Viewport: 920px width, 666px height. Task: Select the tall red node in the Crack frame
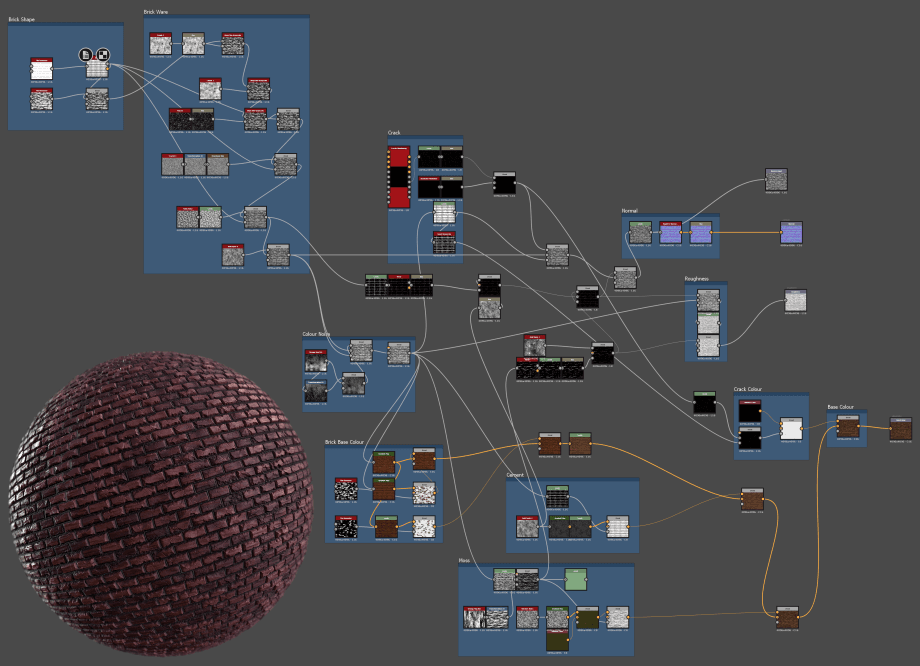click(x=399, y=177)
